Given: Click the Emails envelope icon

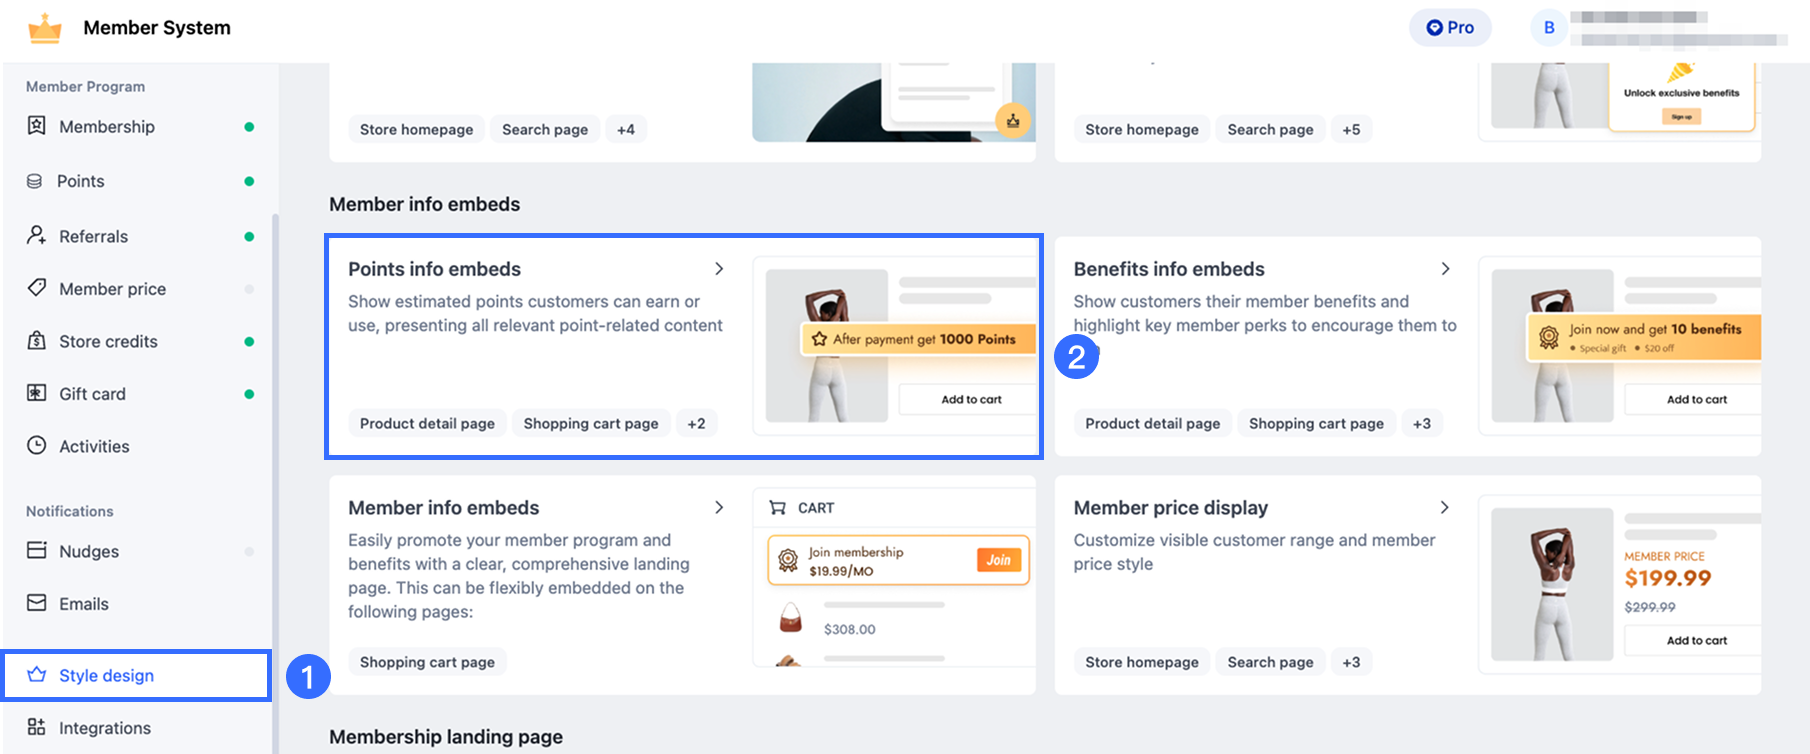Looking at the screenshot, I should point(37,603).
